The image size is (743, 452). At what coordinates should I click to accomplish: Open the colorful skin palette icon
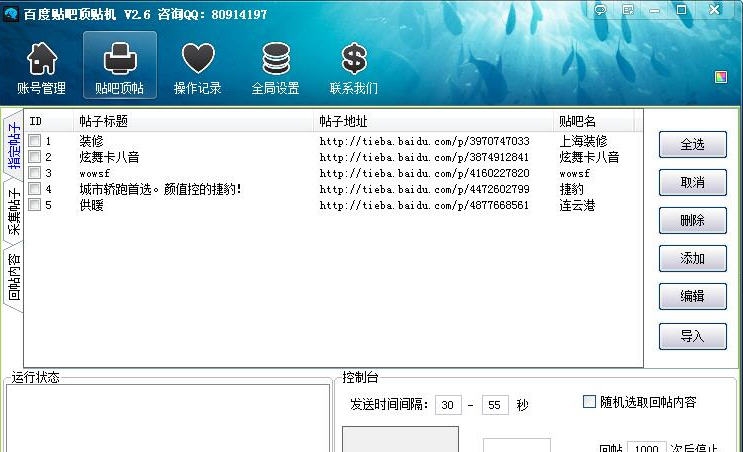click(x=721, y=77)
